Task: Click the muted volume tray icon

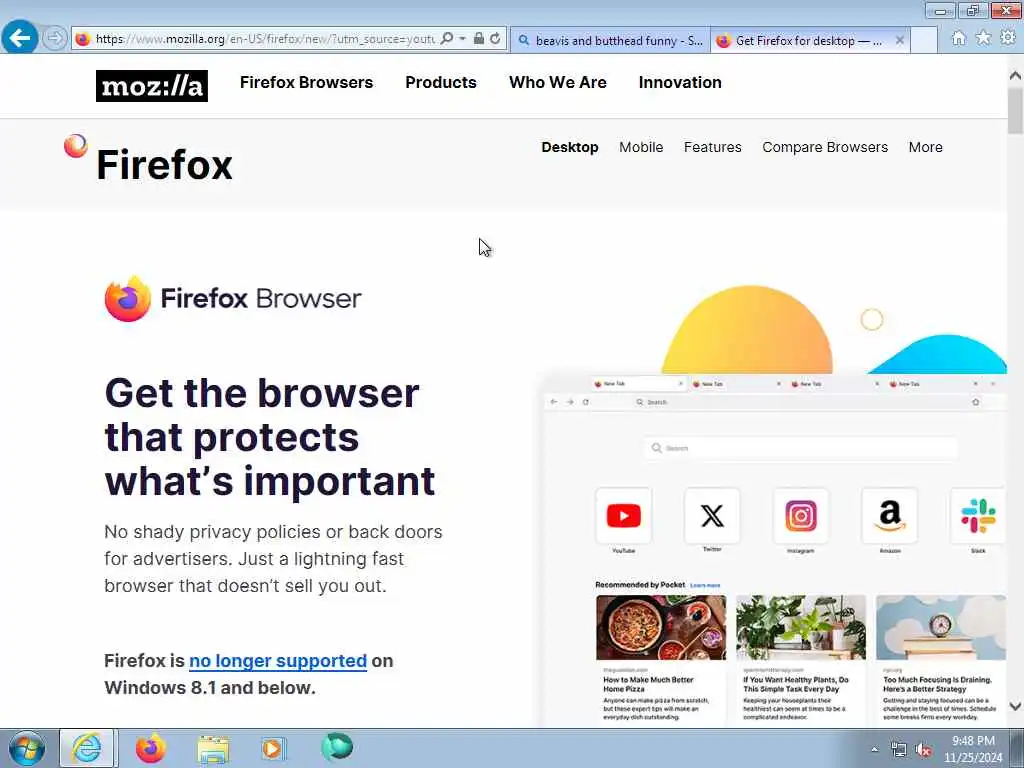Action: tap(923, 750)
